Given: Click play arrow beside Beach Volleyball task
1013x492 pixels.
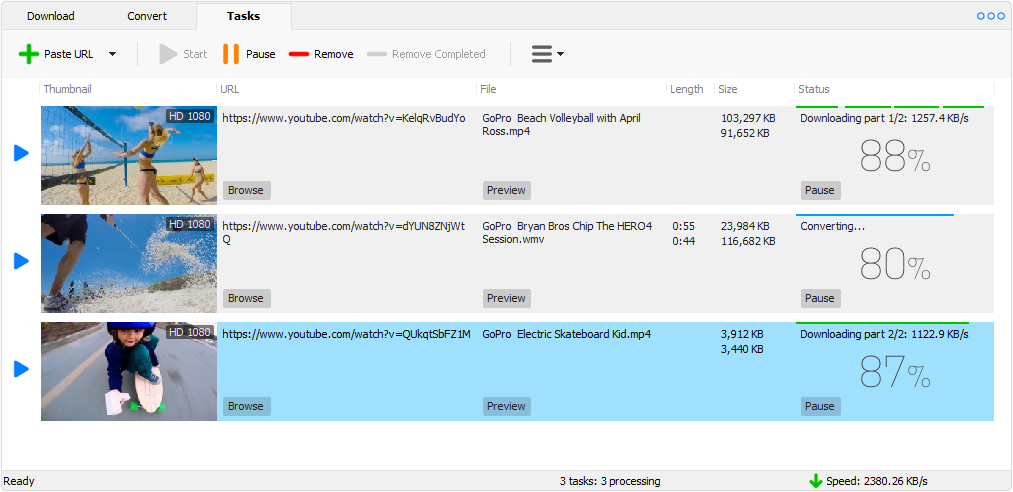Looking at the screenshot, I should point(21,153).
